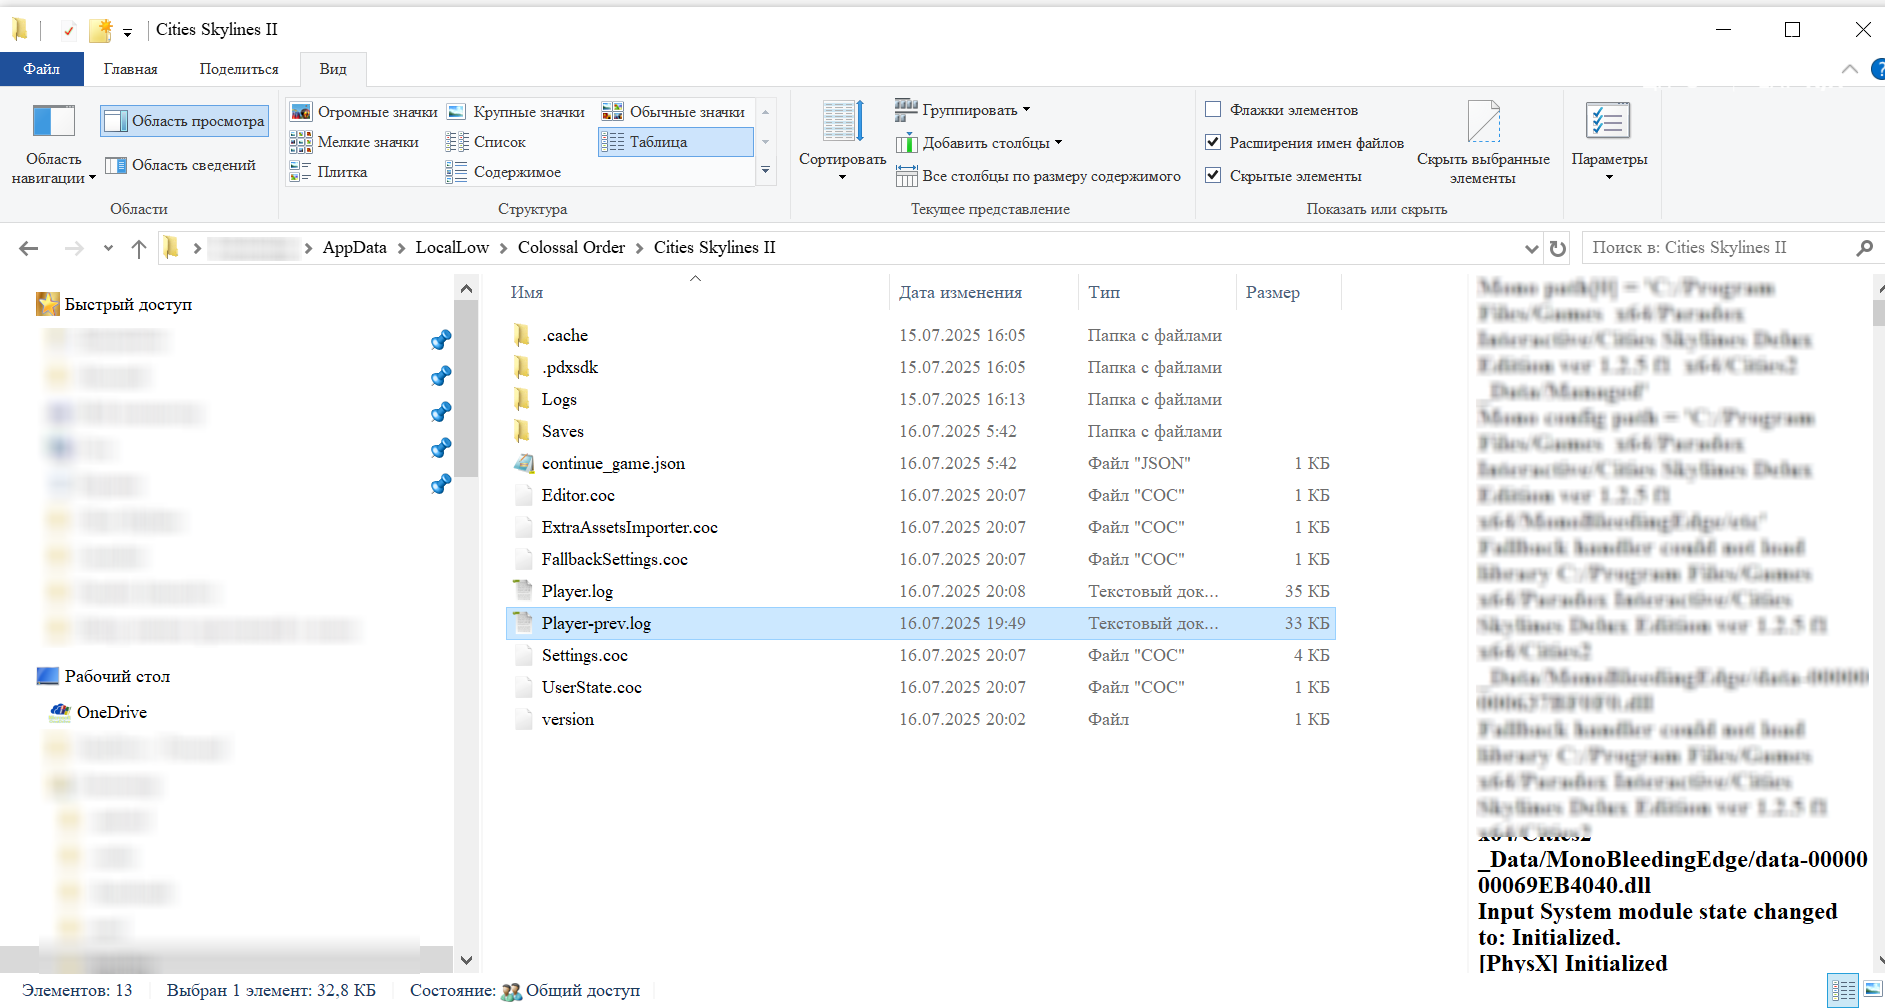Switch to large thumbnails view from the status bar
The height and width of the screenshot is (1008, 1890).
1873,990
